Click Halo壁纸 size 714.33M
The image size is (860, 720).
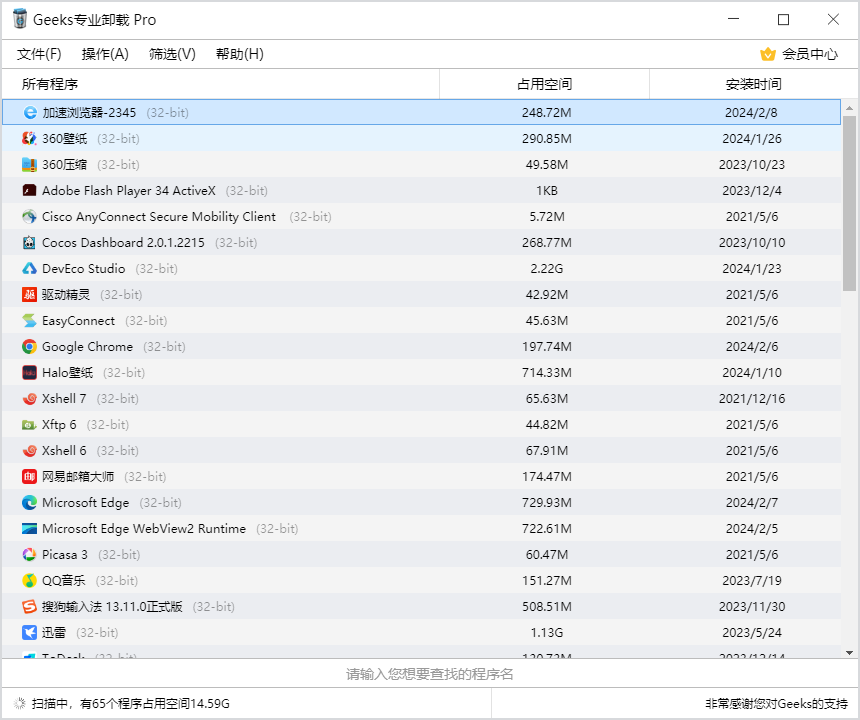(x=547, y=373)
